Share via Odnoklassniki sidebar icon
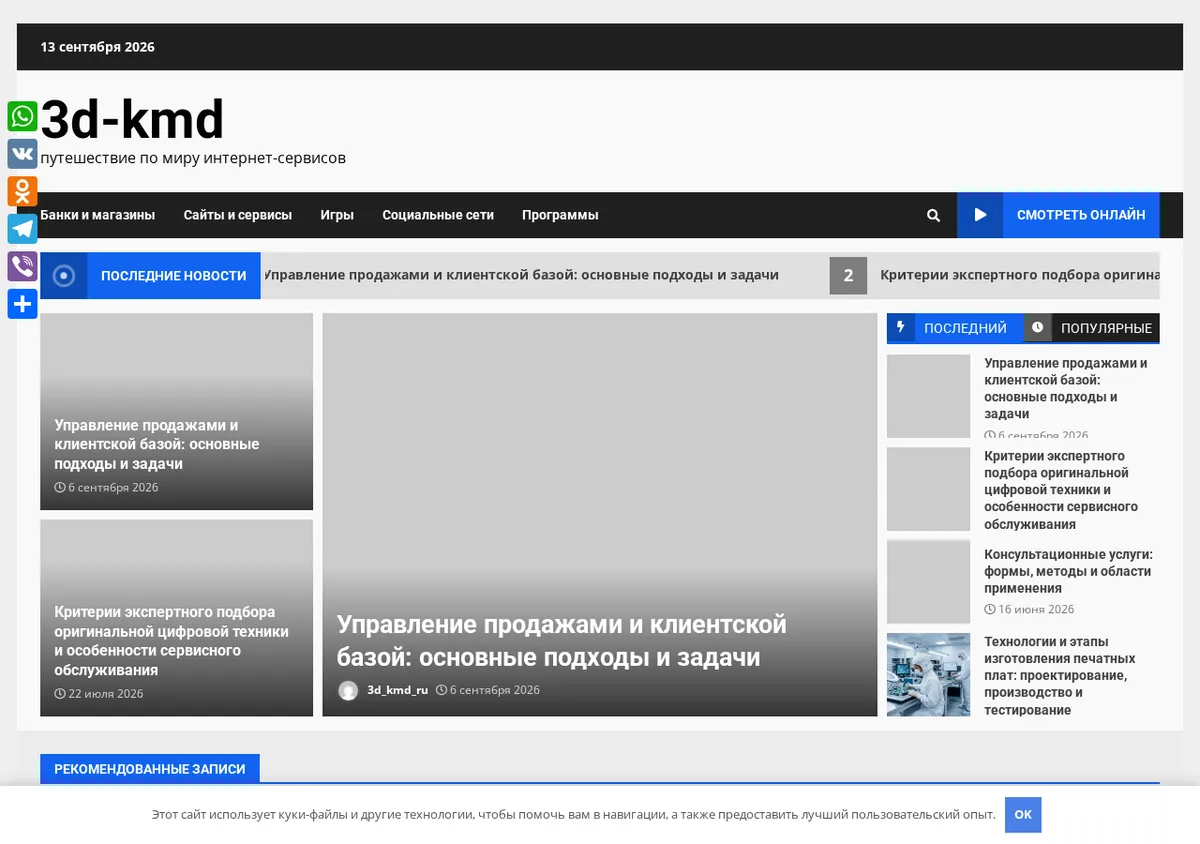The width and height of the screenshot is (1200, 844). (22, 191)
